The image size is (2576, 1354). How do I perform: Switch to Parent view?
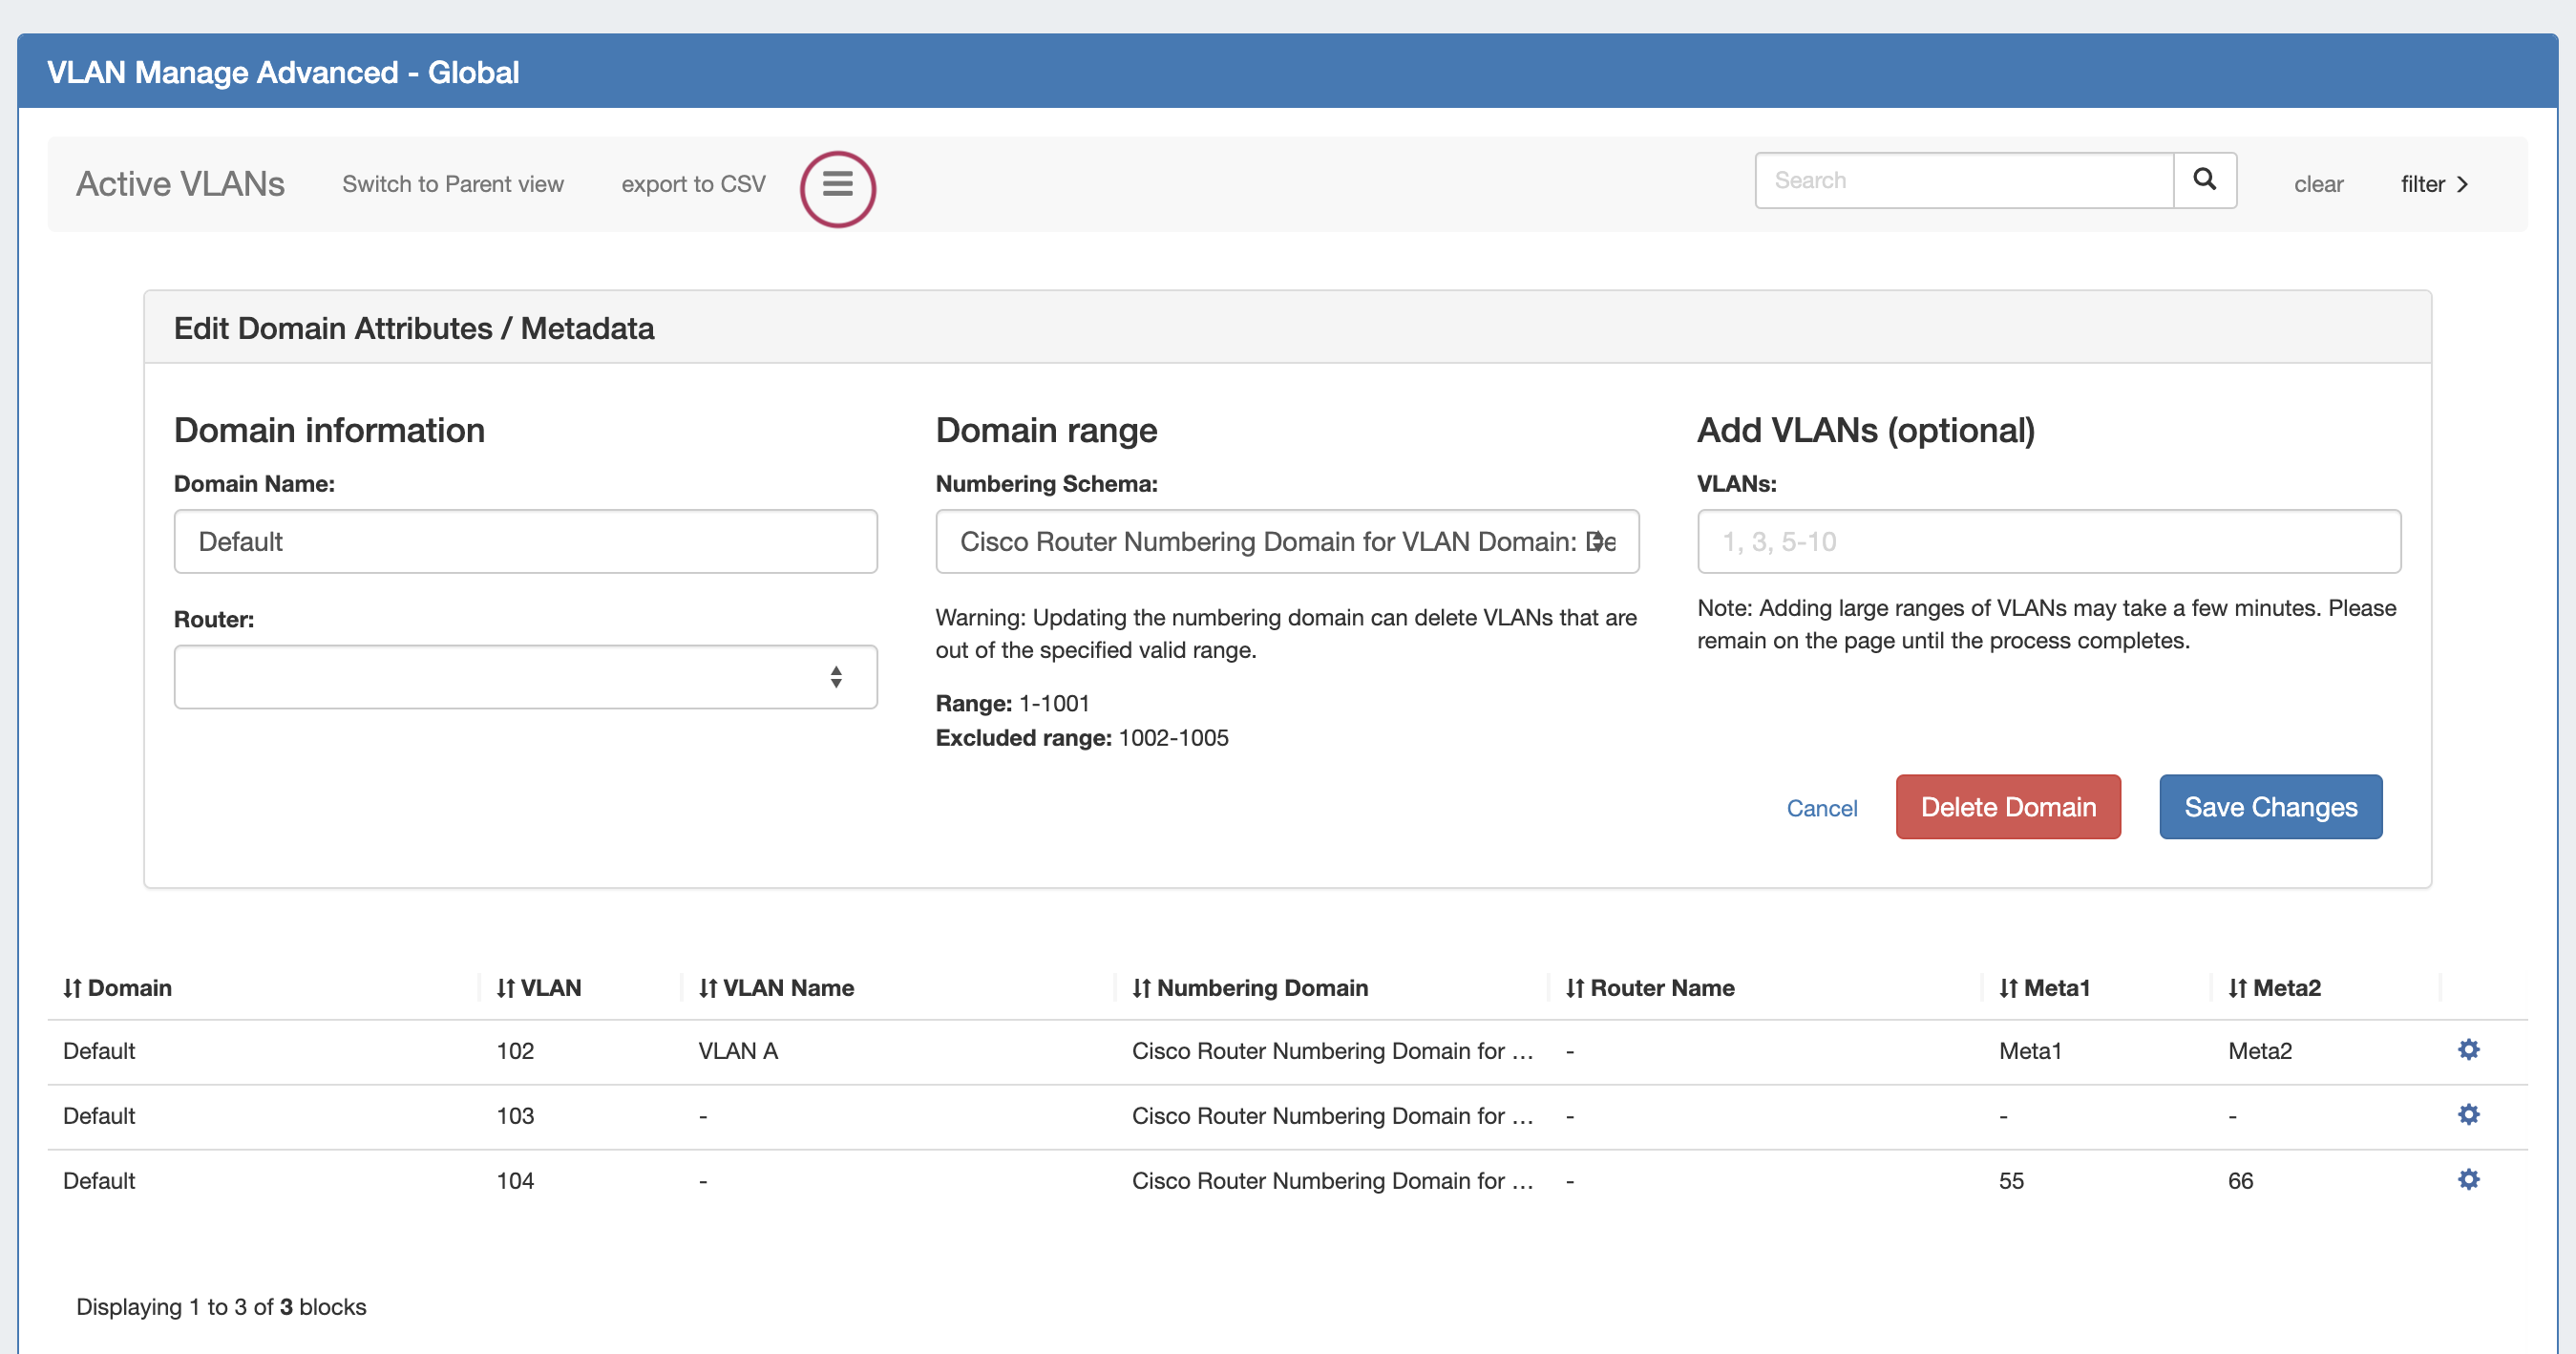pyautogui.click(x=452, y=184)
